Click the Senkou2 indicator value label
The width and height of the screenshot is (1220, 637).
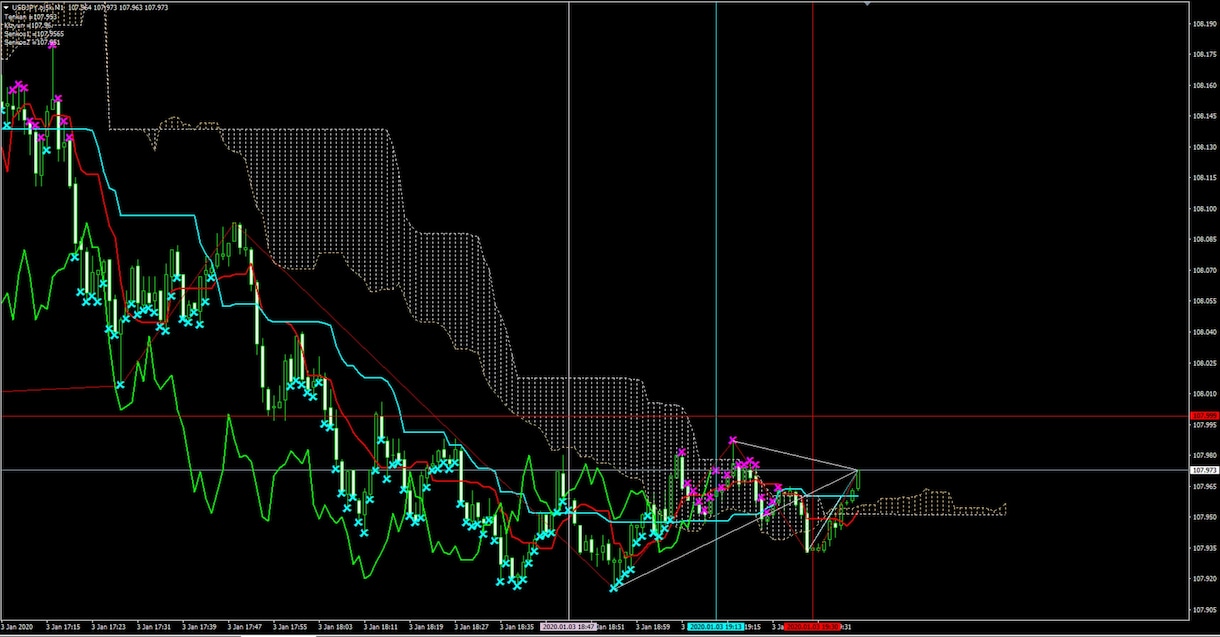[32, 43]
